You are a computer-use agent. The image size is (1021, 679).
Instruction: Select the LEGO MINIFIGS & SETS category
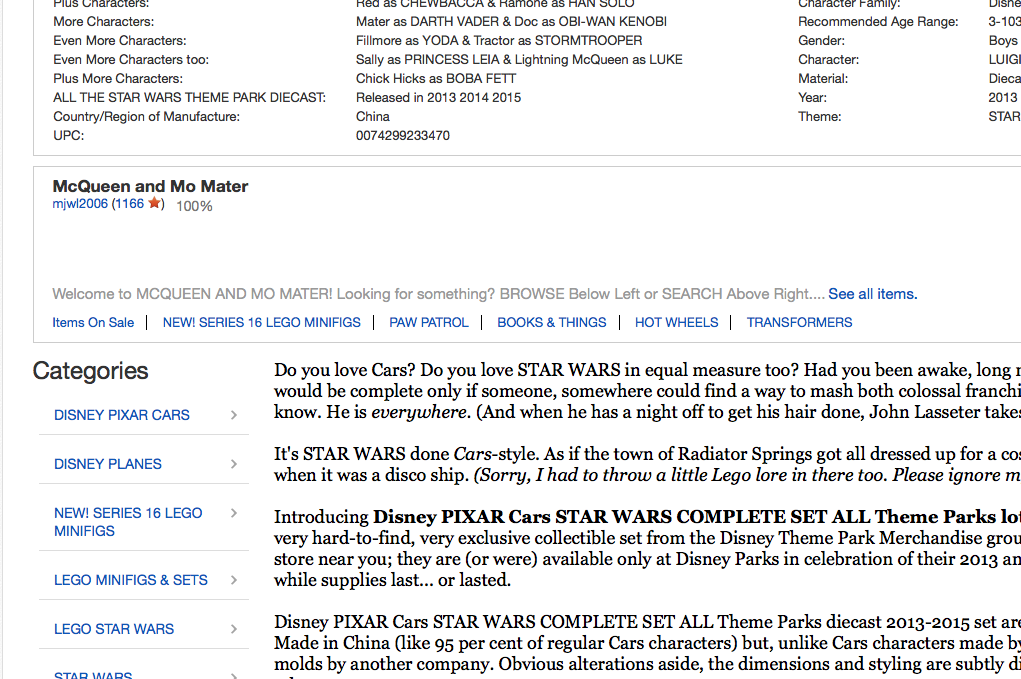point(131,579)
